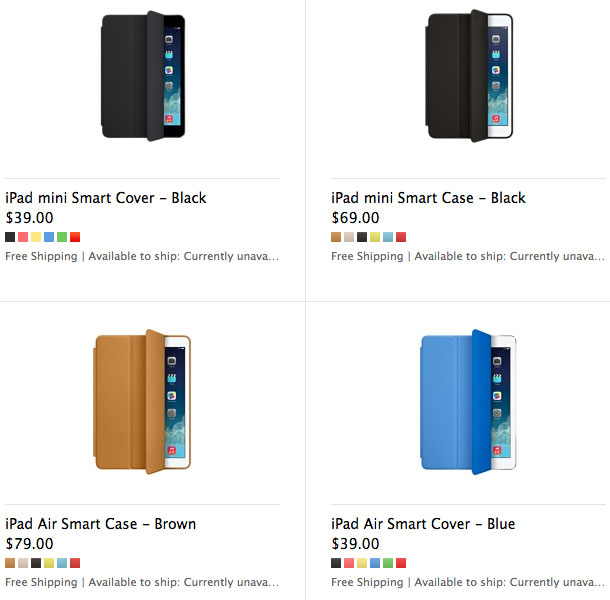
Task: Open the iPad mini Smart Case – Black link
Action: pyautogui.click(x=428, y=197)
